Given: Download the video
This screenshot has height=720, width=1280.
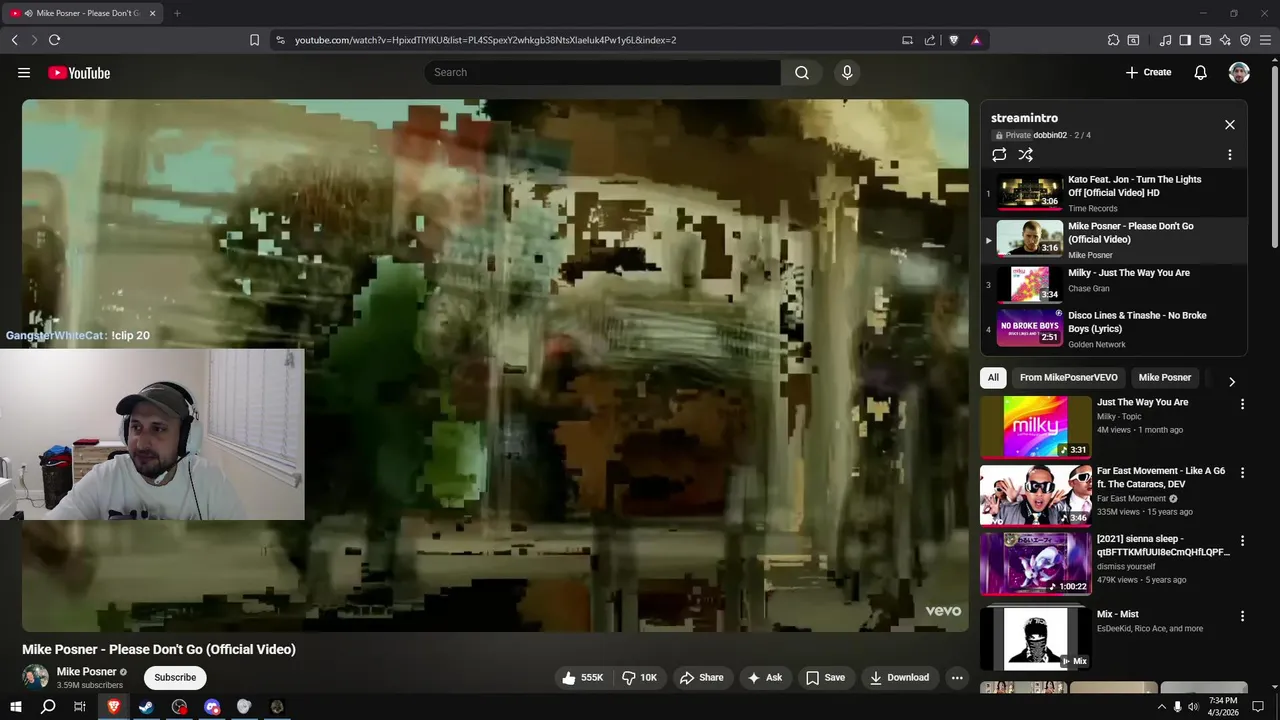Looking at the screenshot, I should pos(900,677).
